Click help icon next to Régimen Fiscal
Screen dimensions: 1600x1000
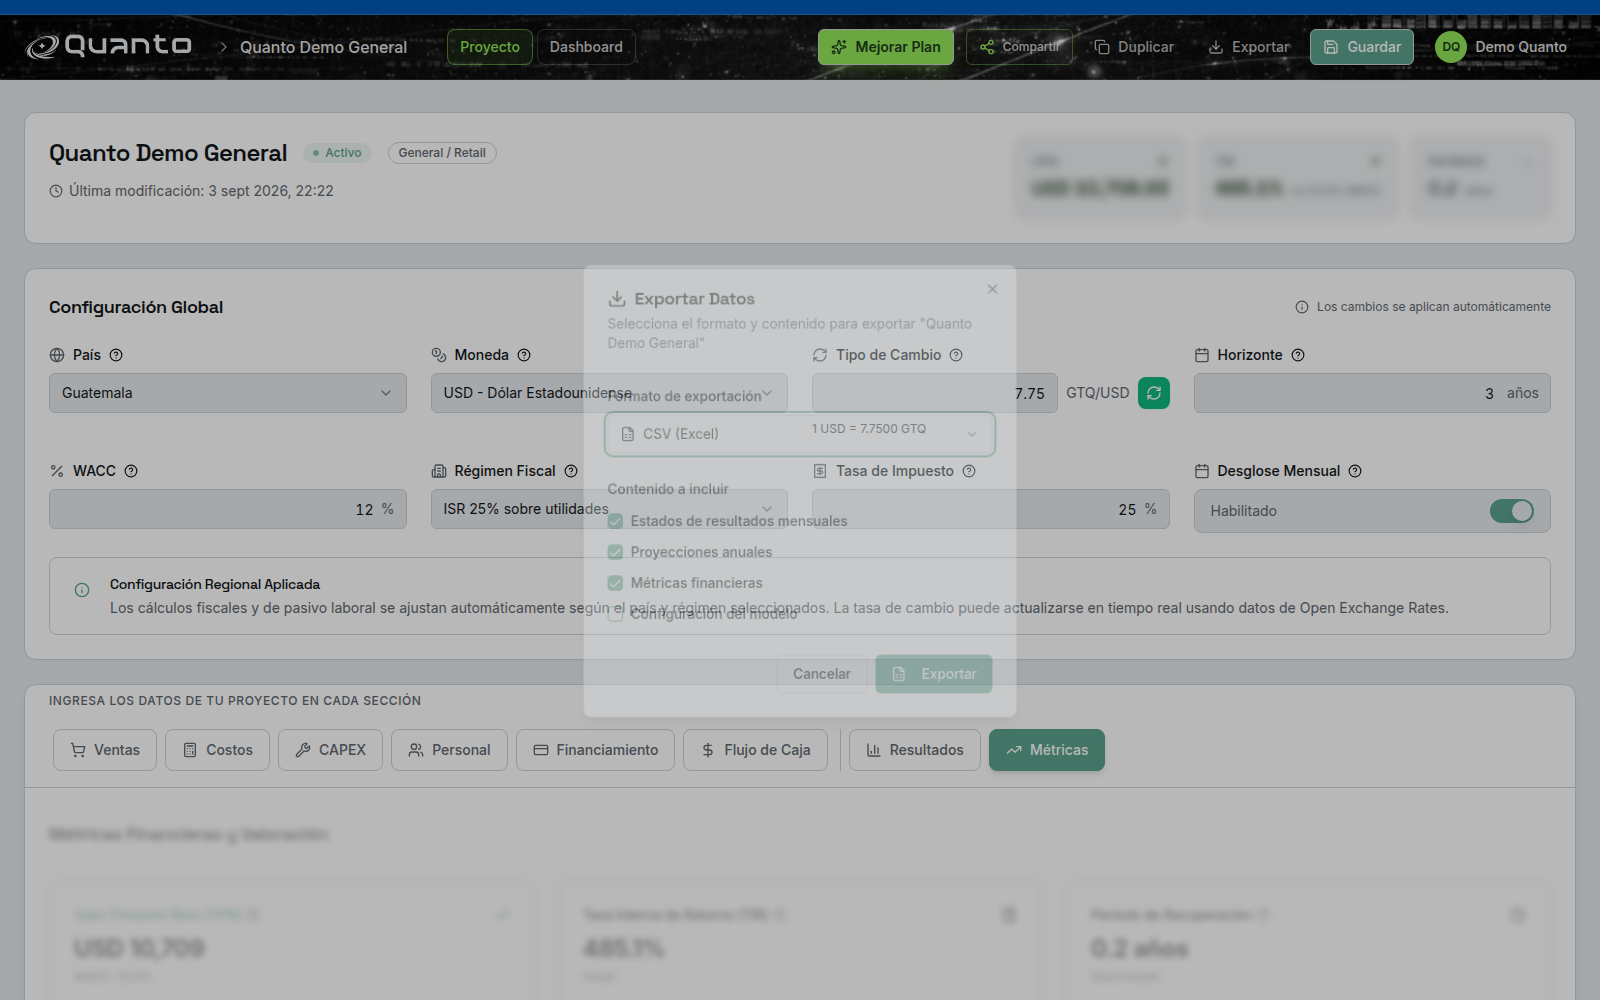571,471
